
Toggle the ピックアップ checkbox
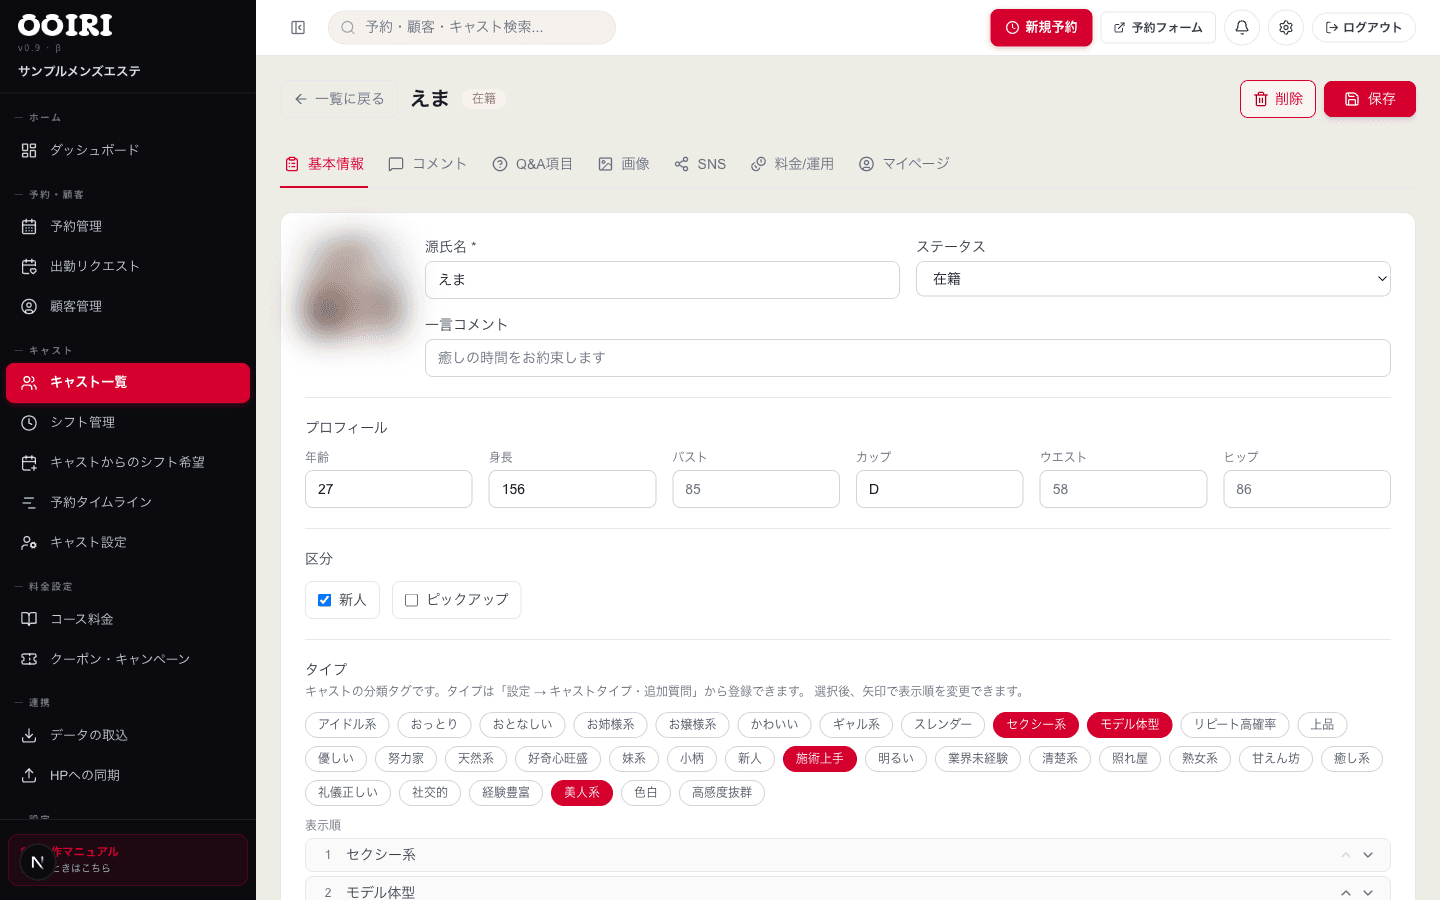(x=411, y=600)
